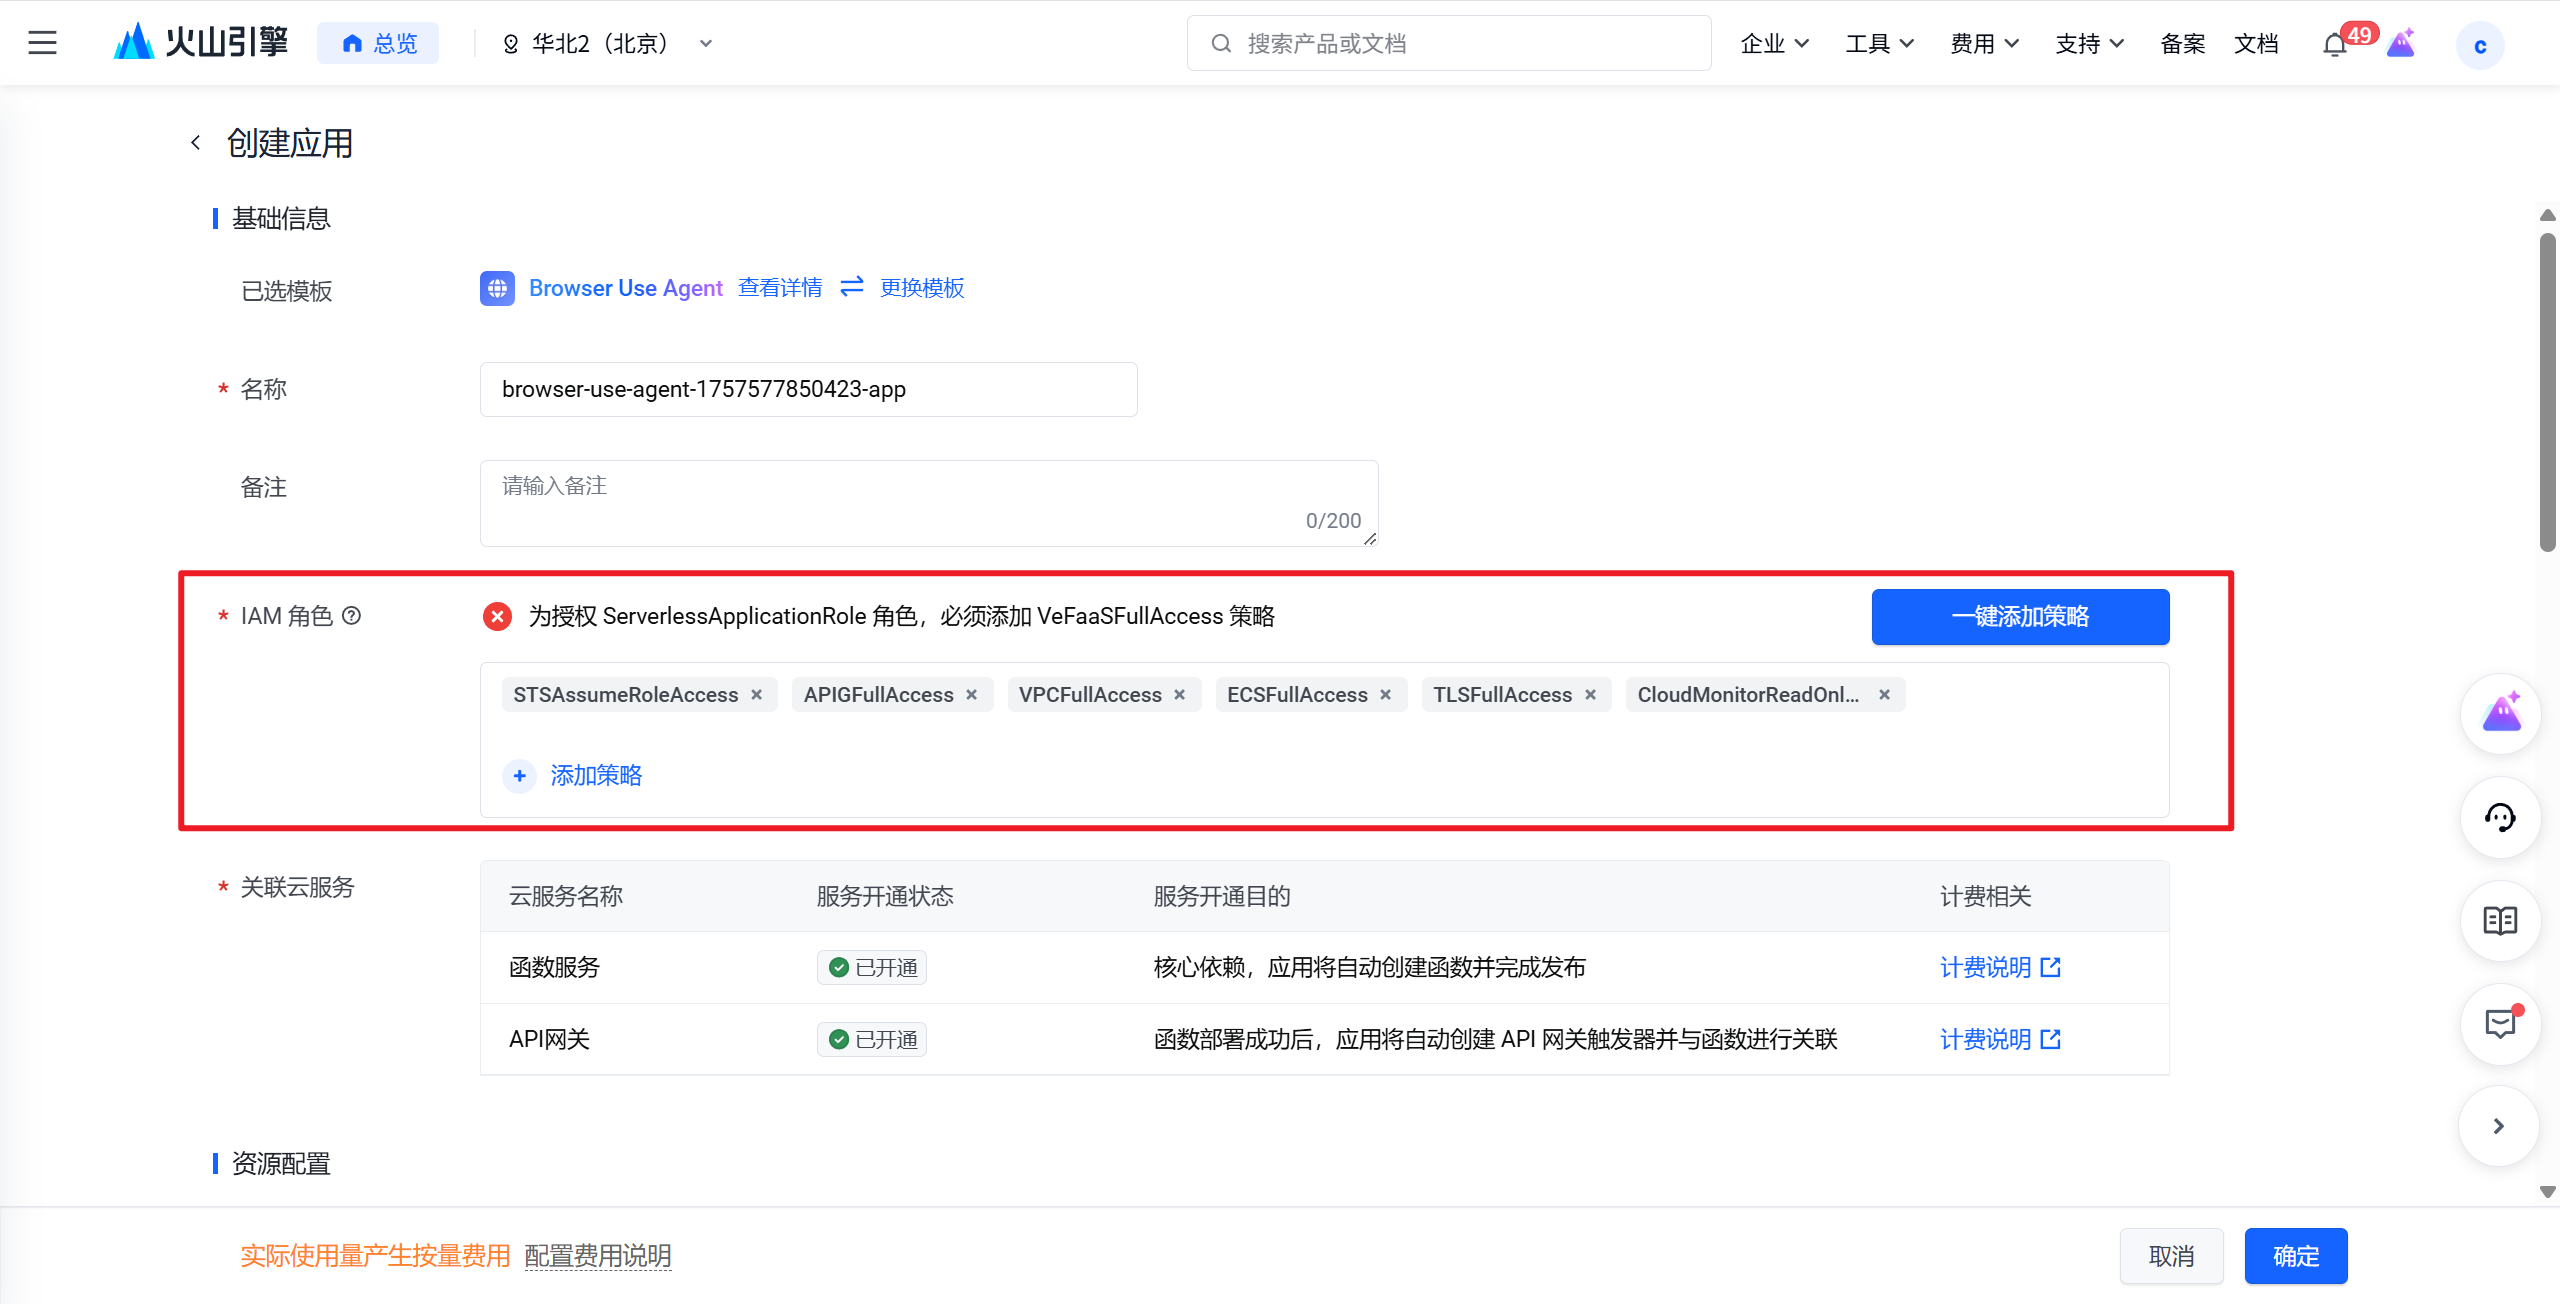
Task: Open 查看详情 for Browser Use Agent
Action: [779, 287]
